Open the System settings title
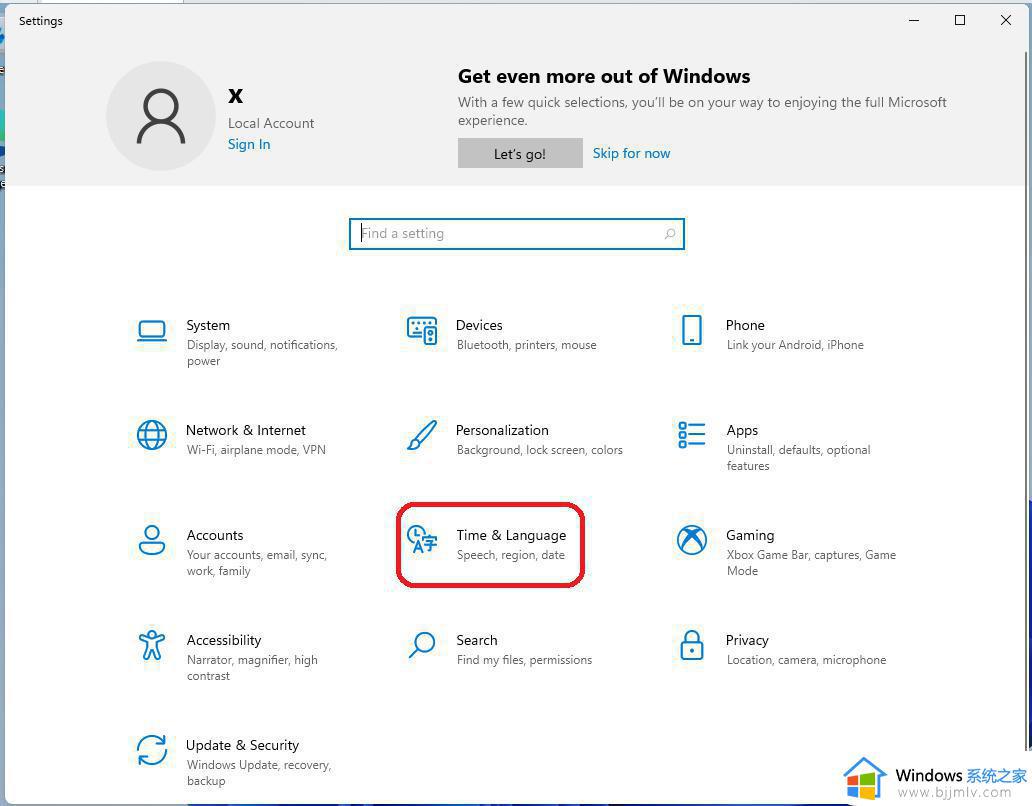This screenshot has width=1032, height=806. tap(208, 325)
